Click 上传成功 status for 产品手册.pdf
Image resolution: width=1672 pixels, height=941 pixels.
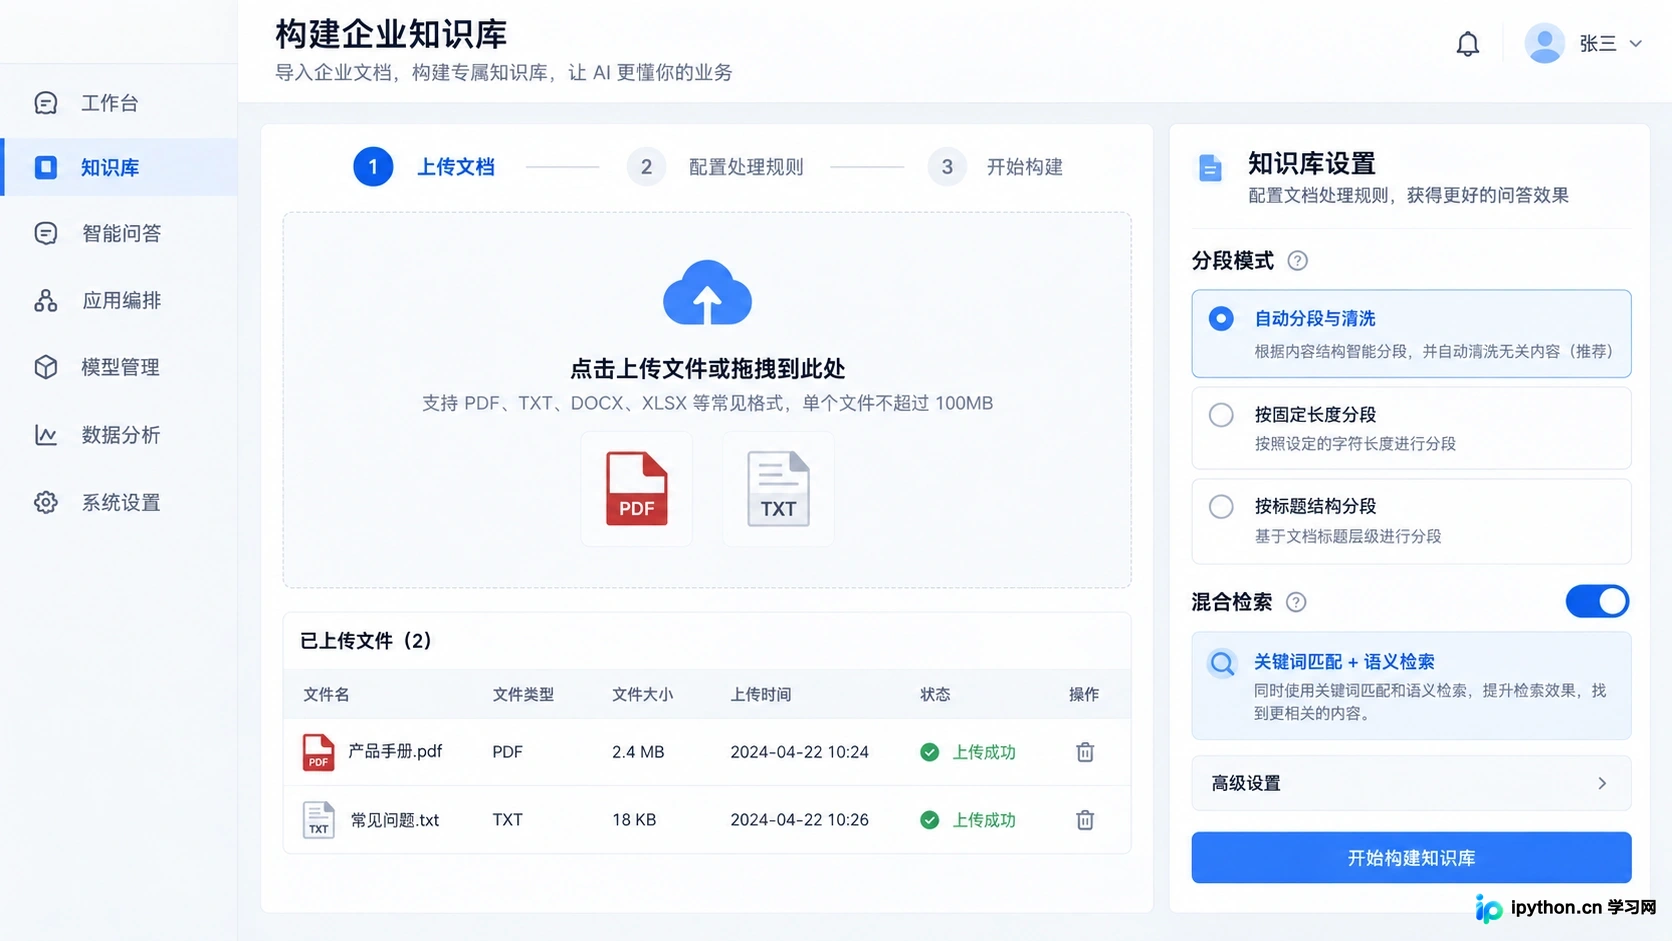tap(968, 752)
